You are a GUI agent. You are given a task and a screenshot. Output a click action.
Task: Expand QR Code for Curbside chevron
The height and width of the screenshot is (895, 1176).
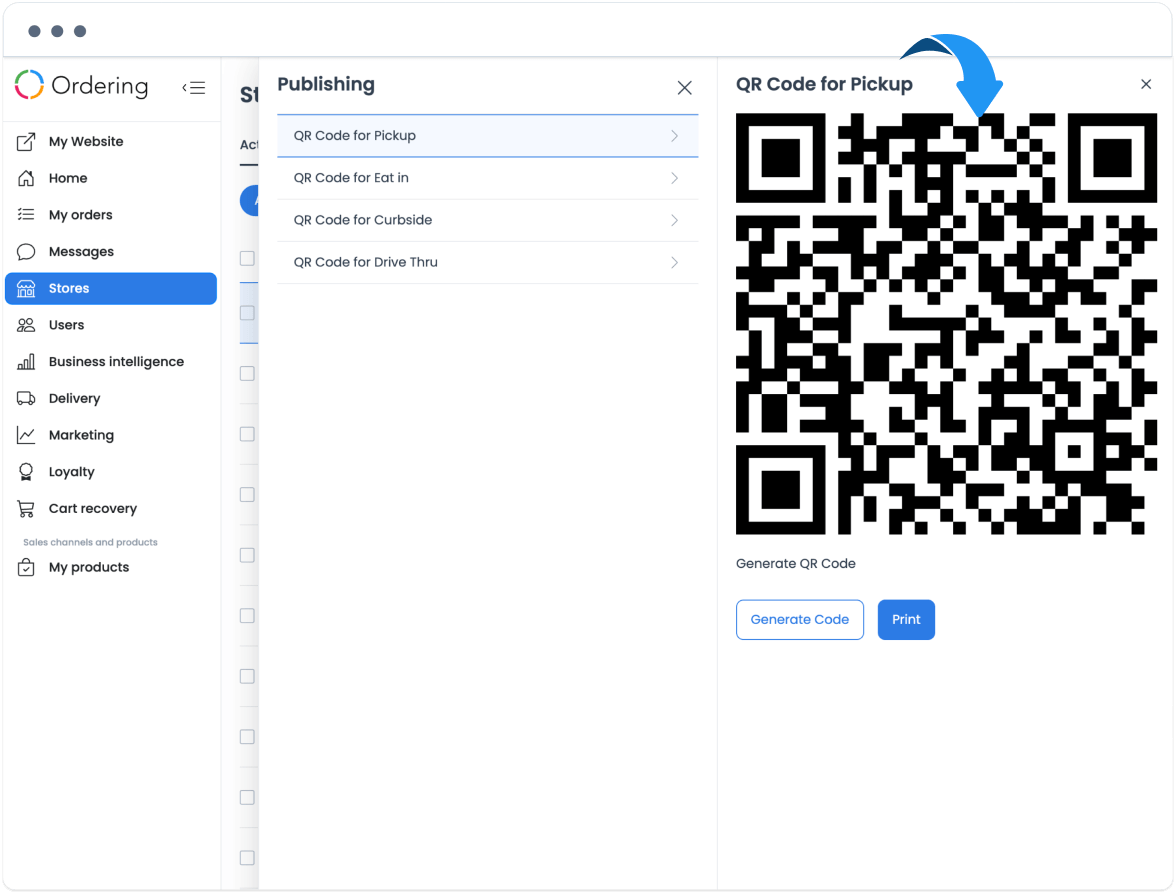674,220
